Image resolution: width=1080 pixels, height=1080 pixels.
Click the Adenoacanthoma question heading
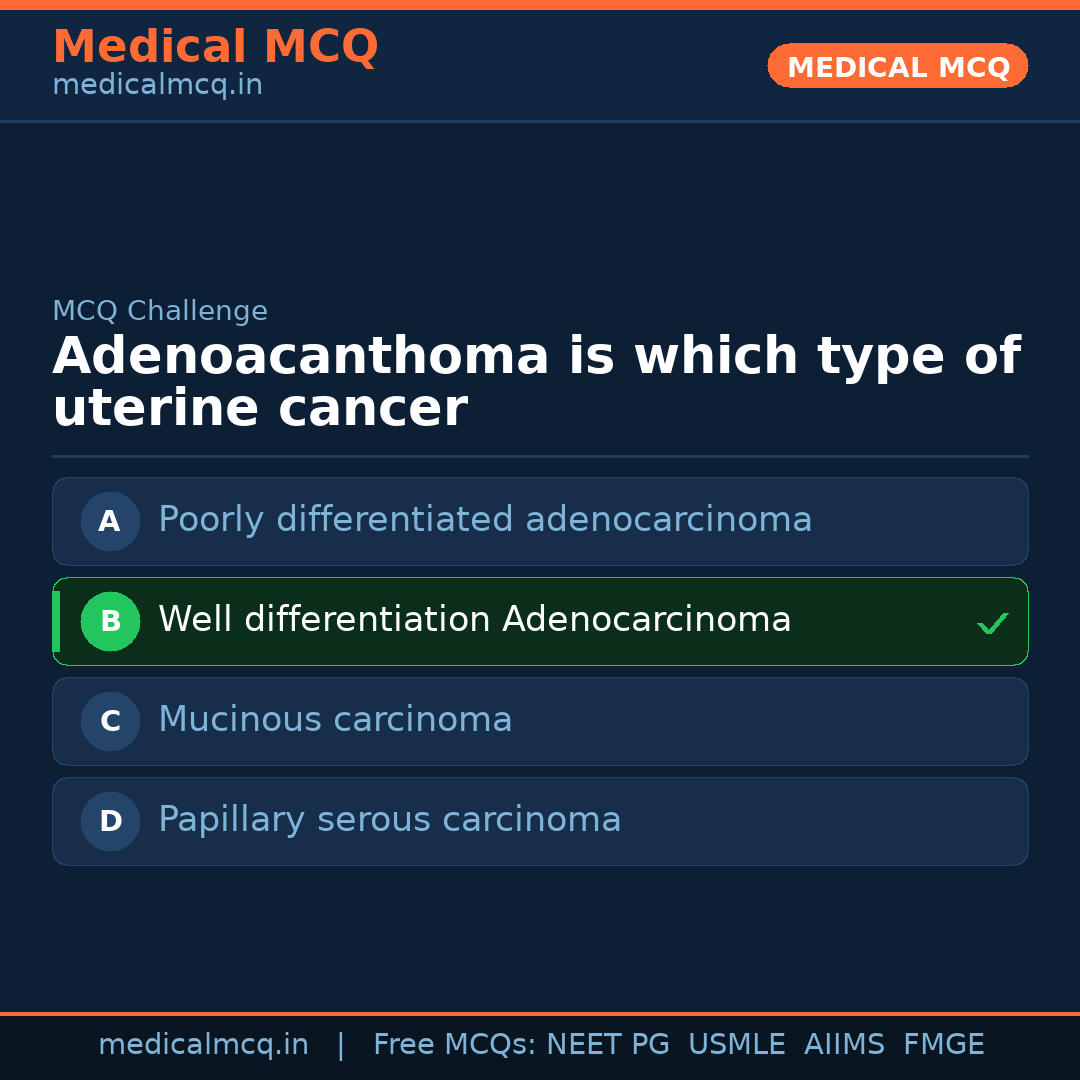[x=536, y=383]
